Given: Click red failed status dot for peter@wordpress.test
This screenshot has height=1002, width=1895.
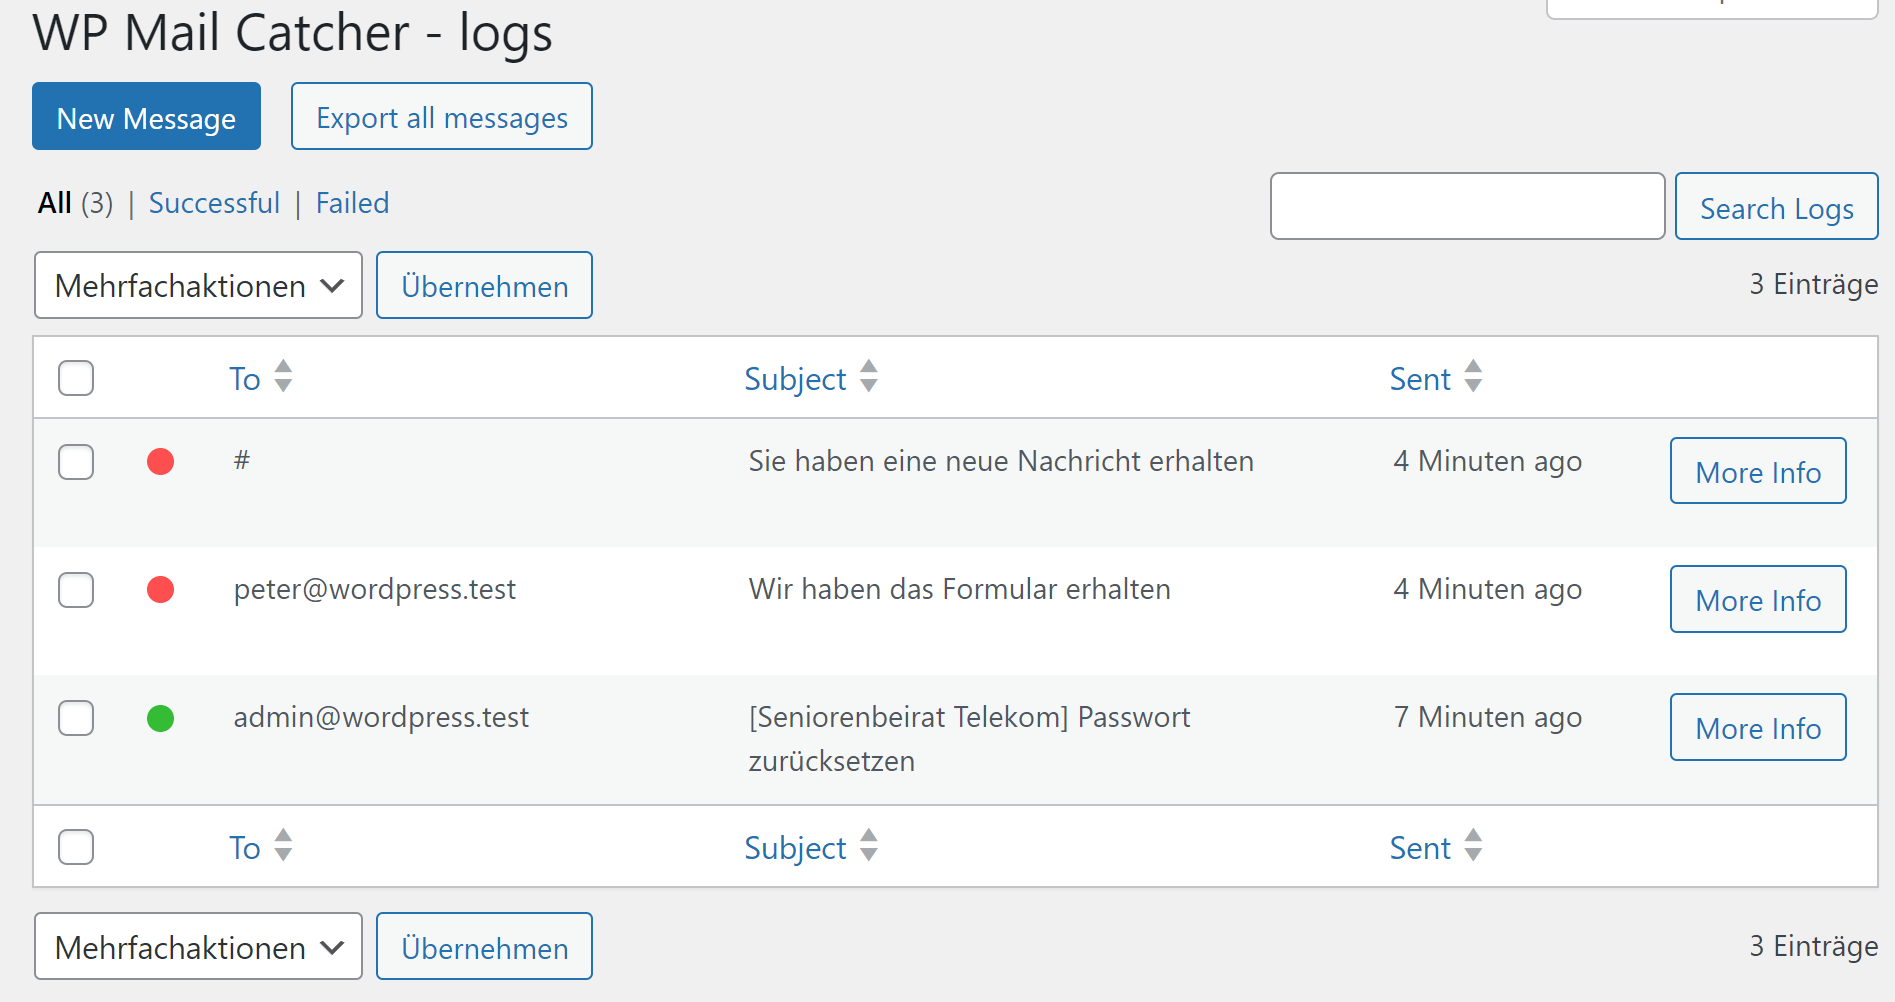Looking at the screenshot, I should pyautogui.click(x=160, y=590).
